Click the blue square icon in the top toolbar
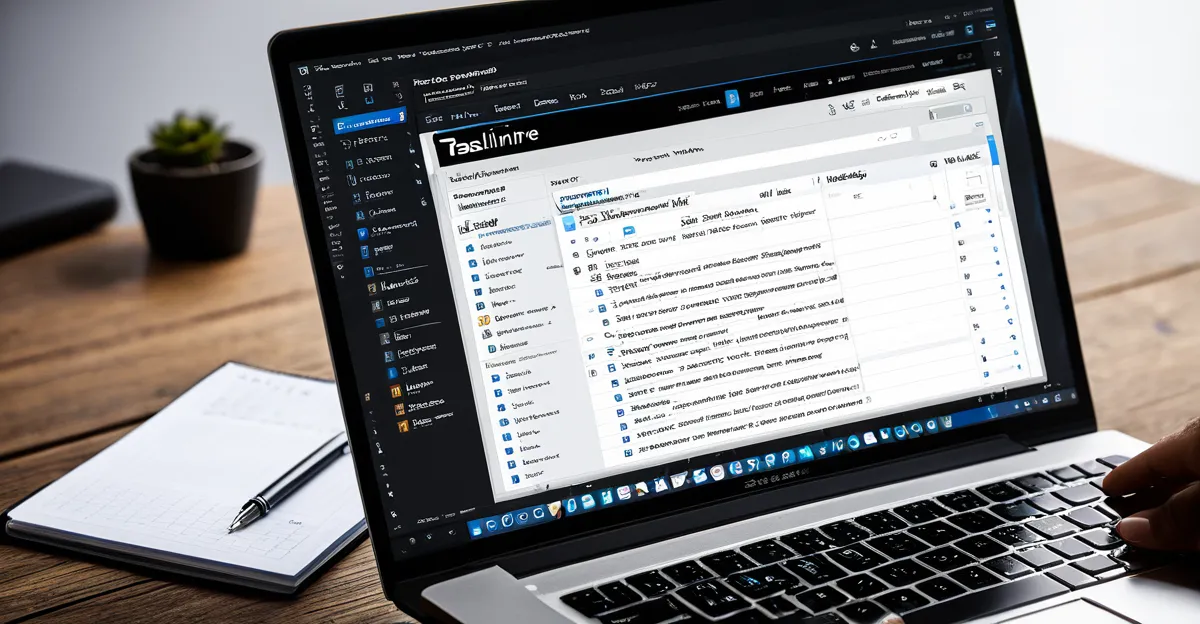Image resolution: width=1200 pixels, height=624 pixels. tap(731, 98)
